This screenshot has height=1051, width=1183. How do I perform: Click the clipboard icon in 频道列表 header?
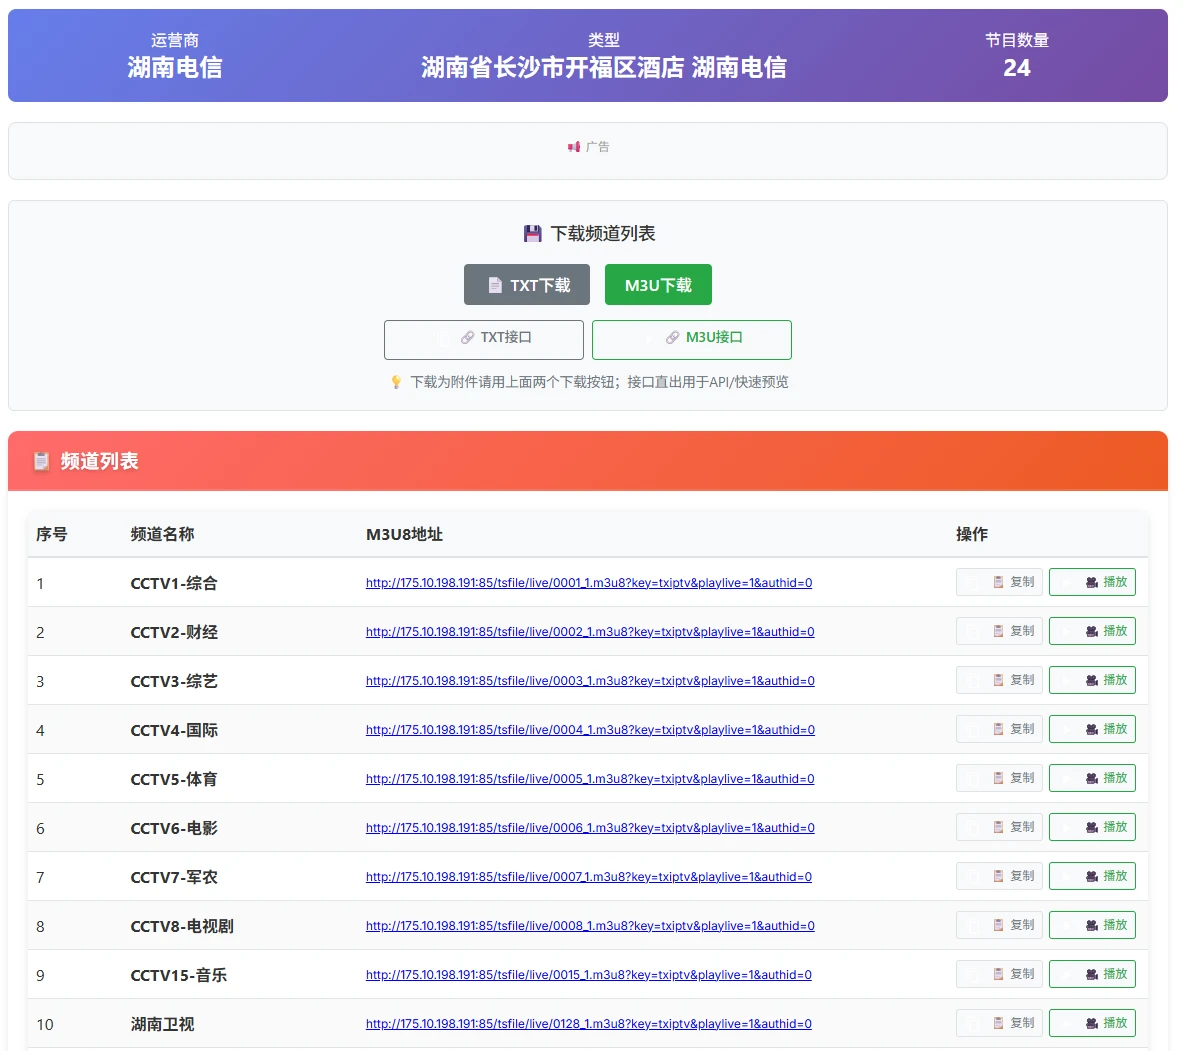click(41, 461)
